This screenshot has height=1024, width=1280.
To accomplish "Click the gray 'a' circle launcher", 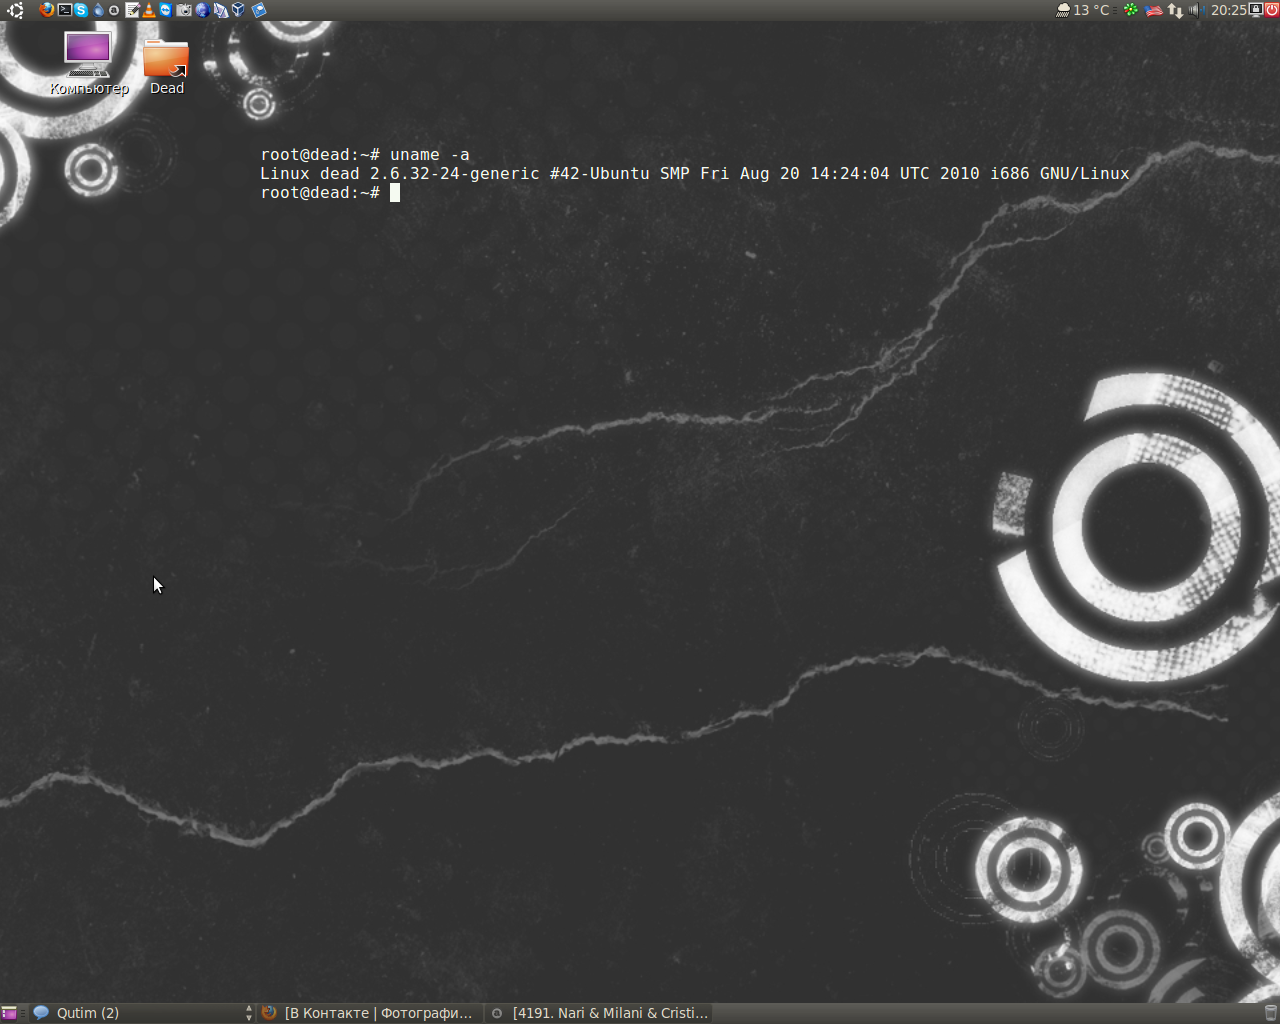I will point(114,10).
